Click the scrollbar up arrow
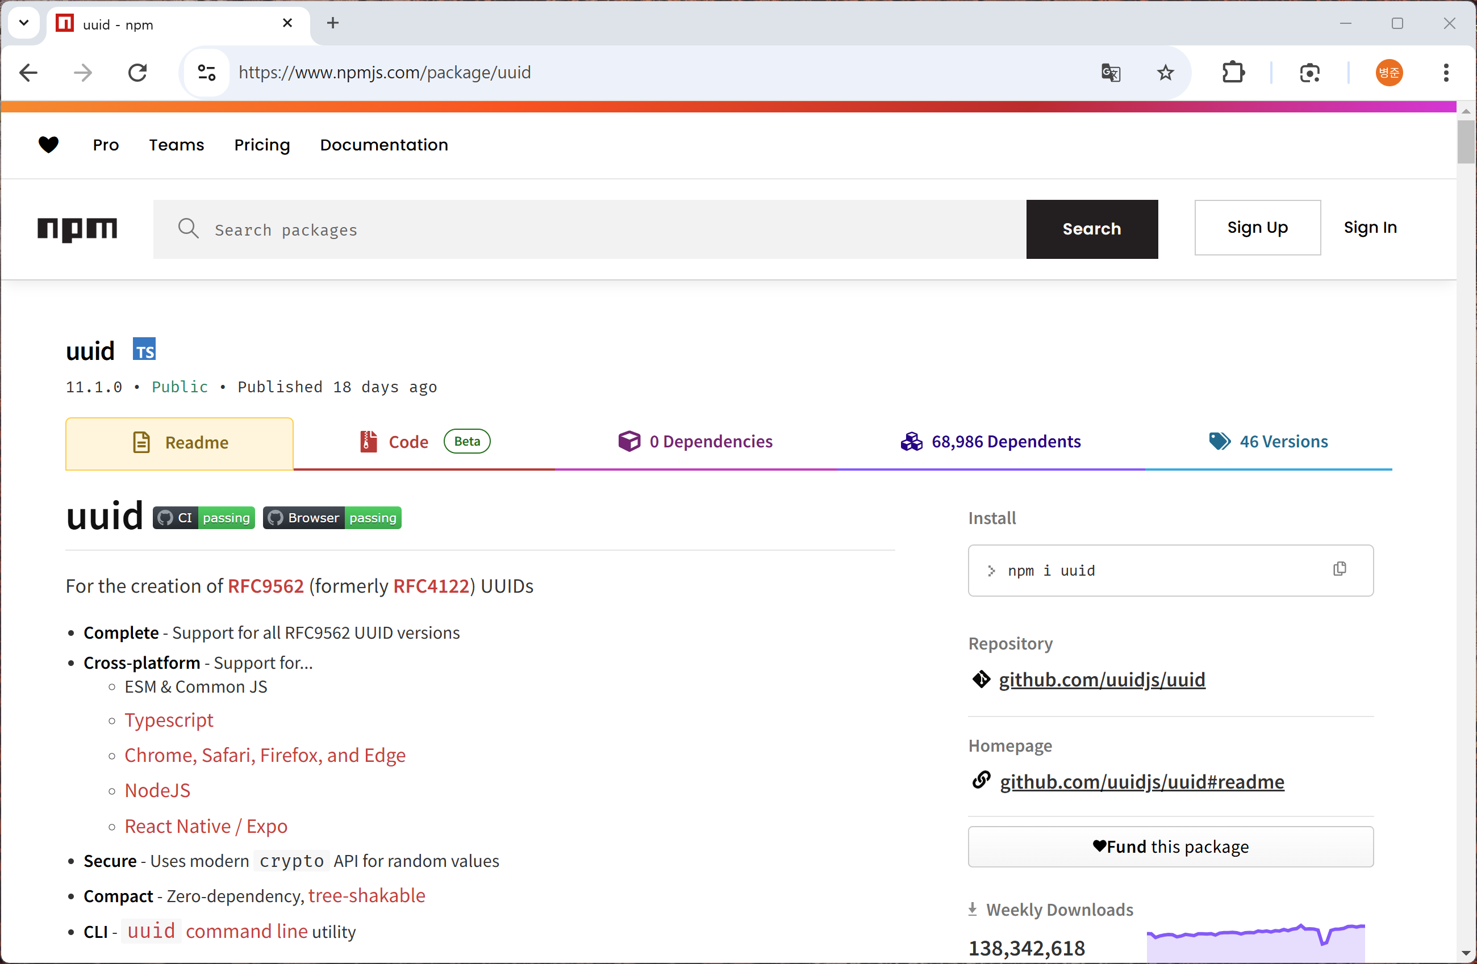The width and height of the screenshot is (1477, 964). coord(1466,110)
